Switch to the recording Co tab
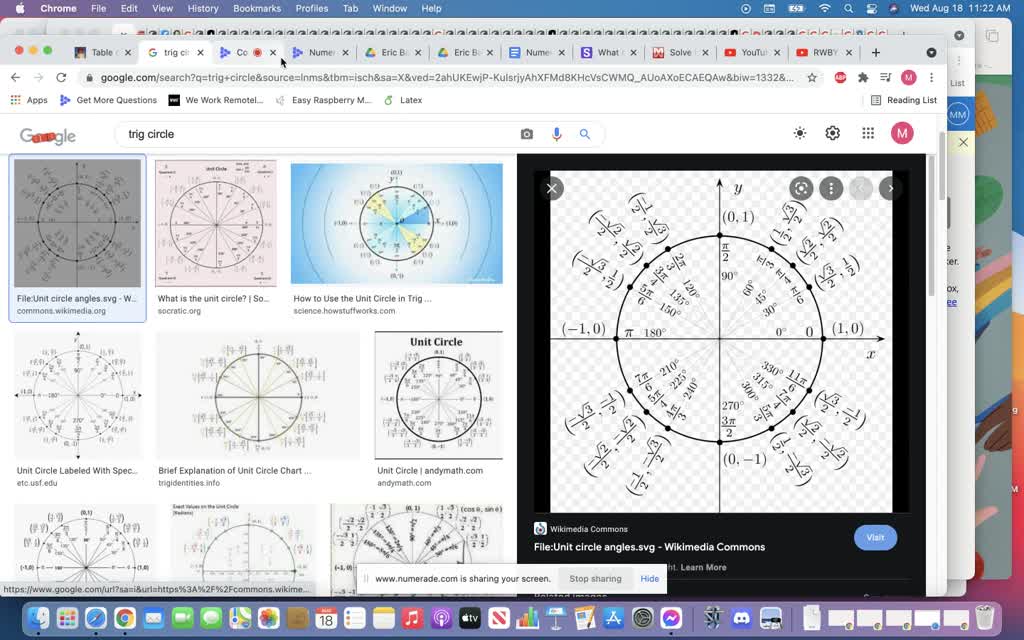The width and height of the screenshot is (1024, 640). point(248,52)
